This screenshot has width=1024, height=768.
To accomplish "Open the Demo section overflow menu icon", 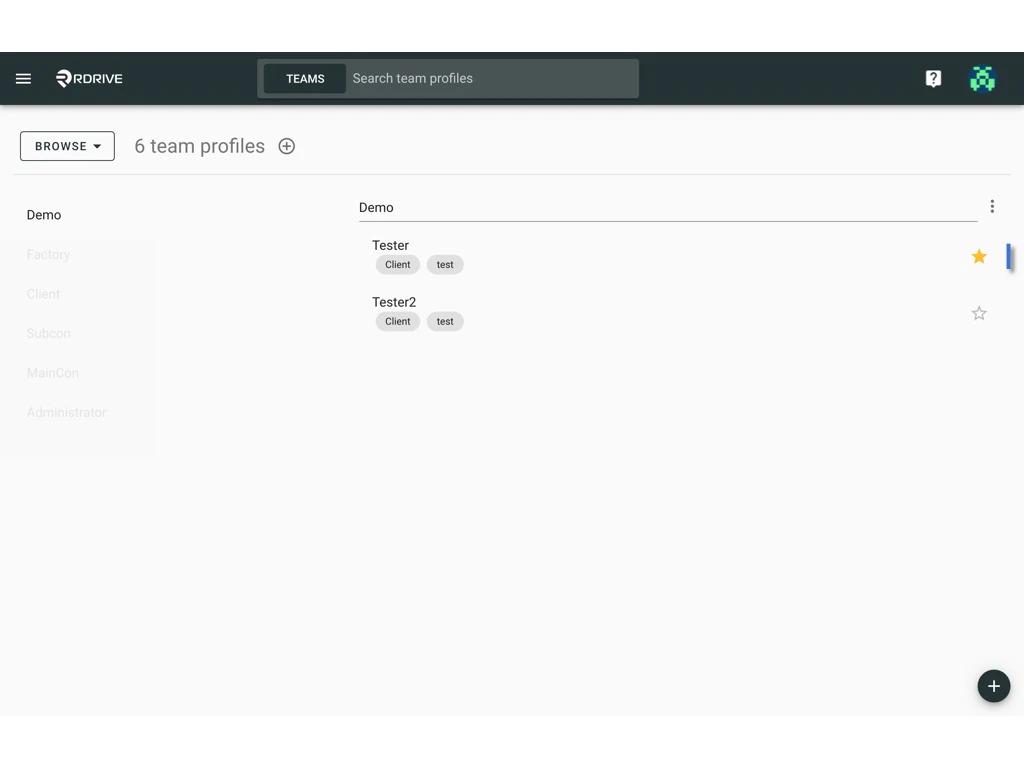I will pos(992,206).
